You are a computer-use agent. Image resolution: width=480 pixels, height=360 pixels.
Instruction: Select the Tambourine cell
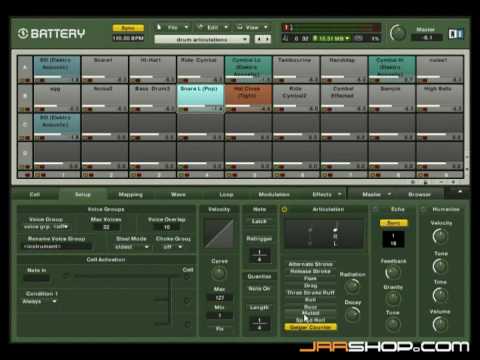[x=296, y=69]
